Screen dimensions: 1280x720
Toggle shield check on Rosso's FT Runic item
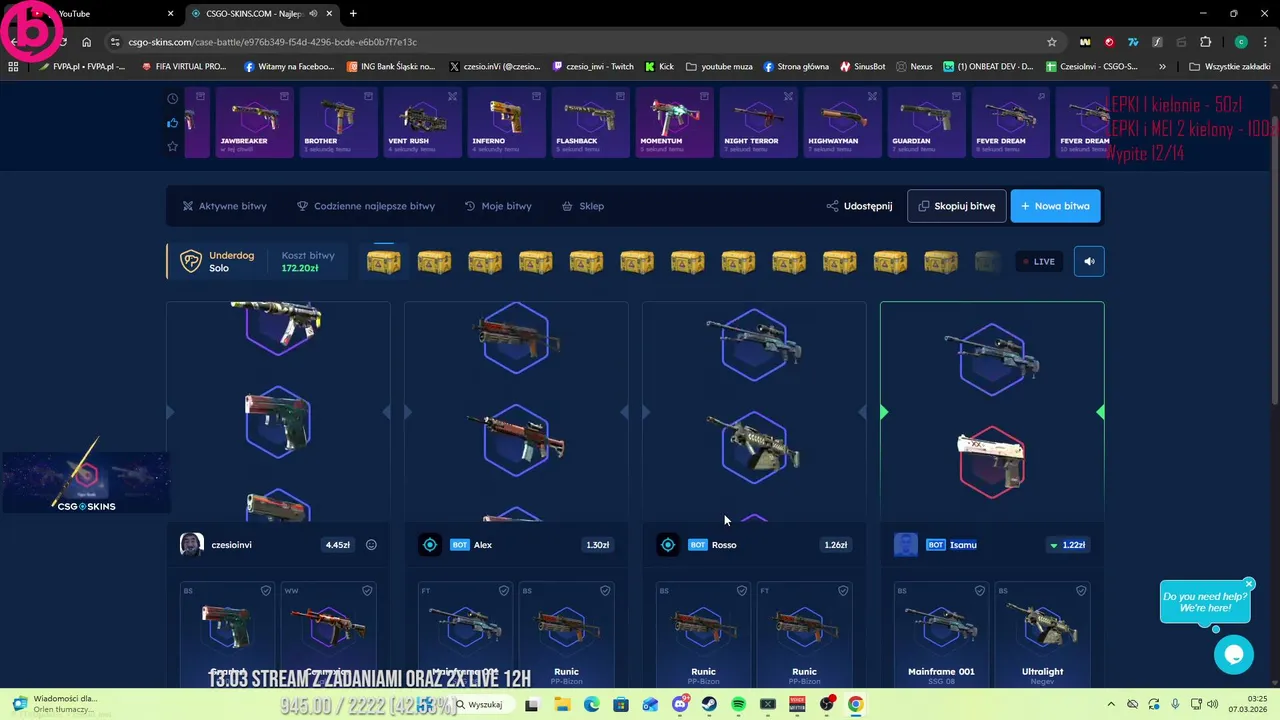coord(843,591)
